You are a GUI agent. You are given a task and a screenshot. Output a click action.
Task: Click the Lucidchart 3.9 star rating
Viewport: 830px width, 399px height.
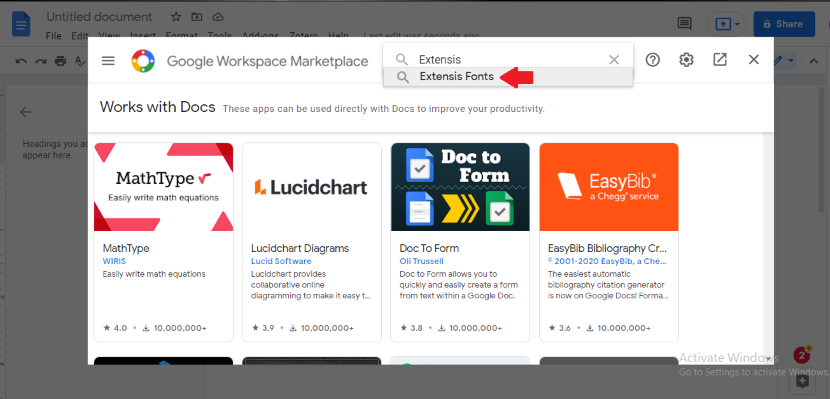(x=263, y=328)
